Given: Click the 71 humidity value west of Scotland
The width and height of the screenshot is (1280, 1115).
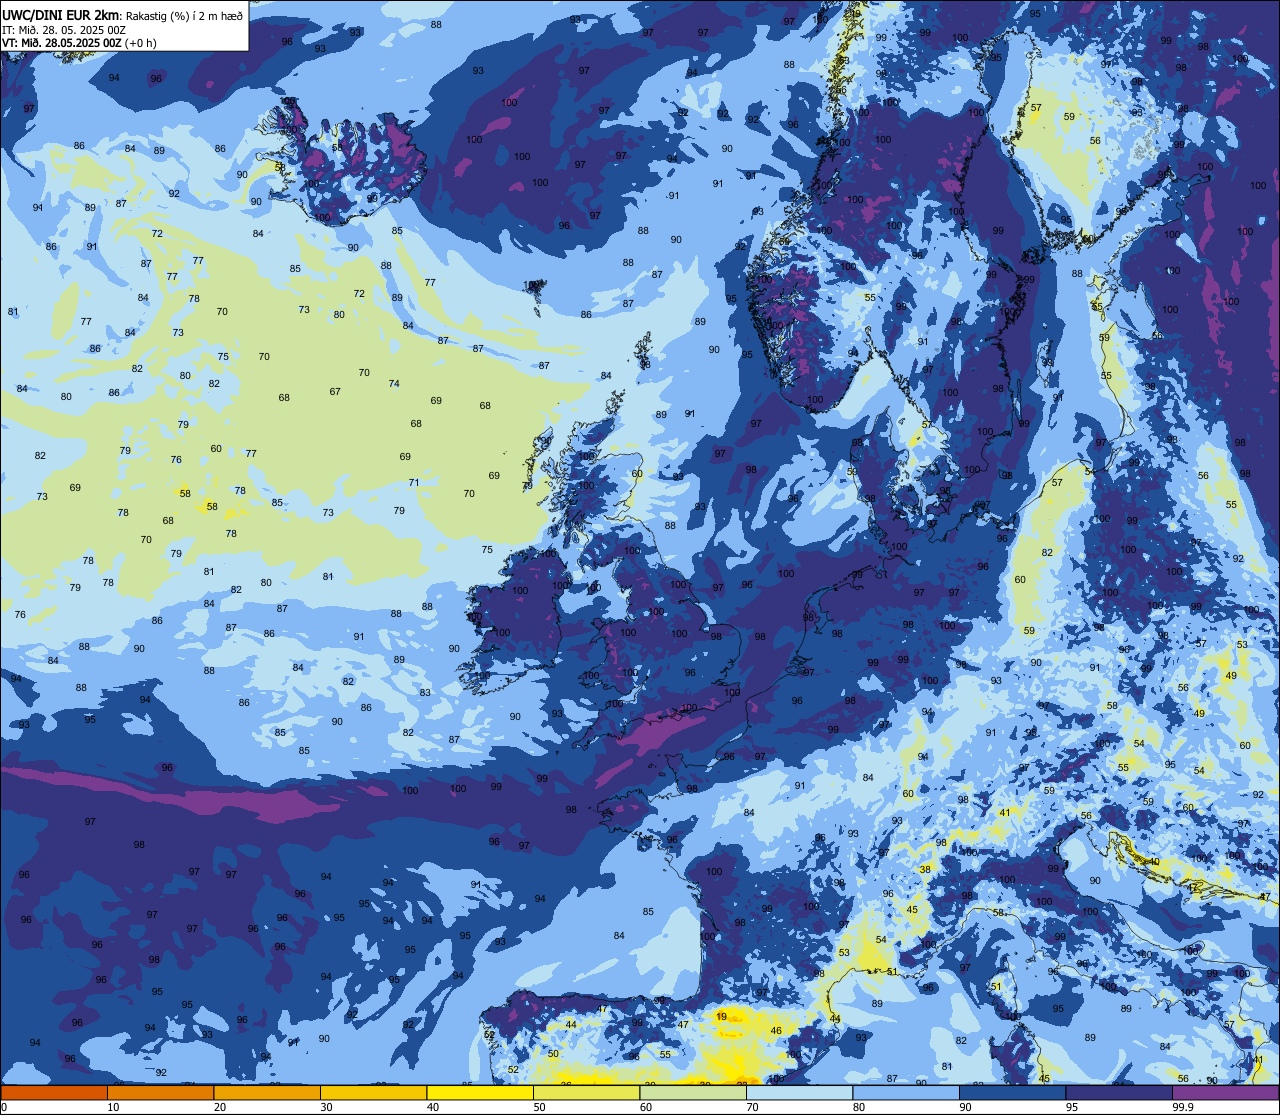Looking at the screenshot, I should pos(414,483).
